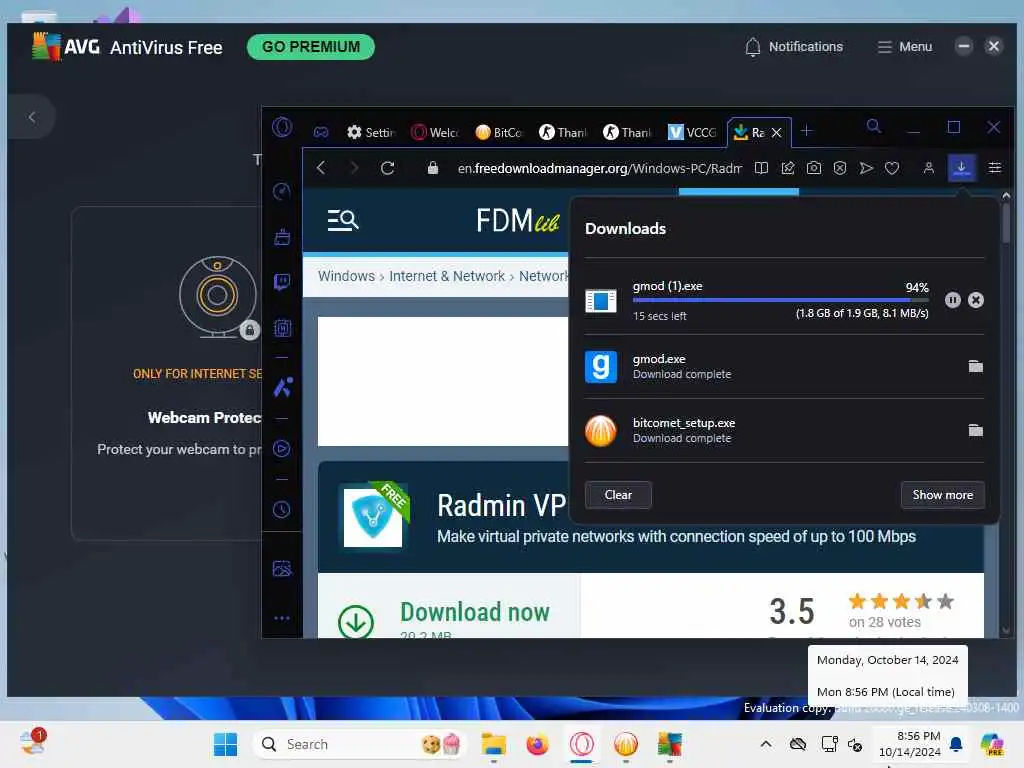This screenshot has width=1024, height=768.
Task: Go back in Opera browser
Action: coord(321,168)
